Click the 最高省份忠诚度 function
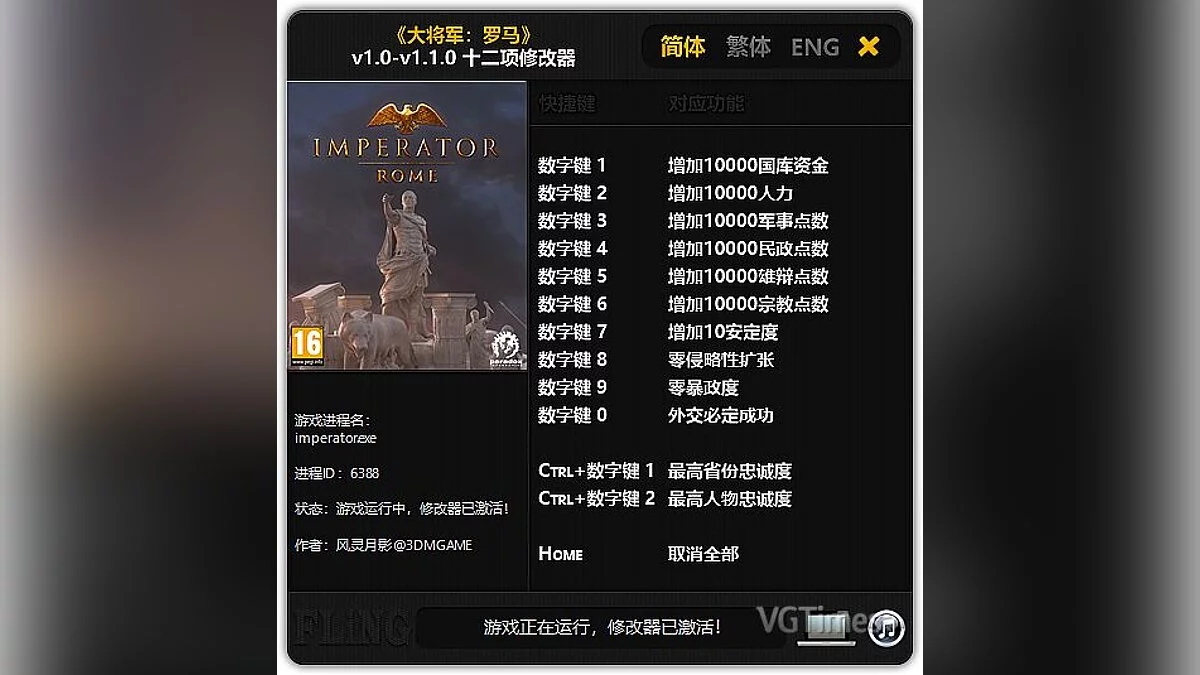Image resolution: width=1200 pixels, height=675 pixels. pyautogui.click(x=730, y=470)
